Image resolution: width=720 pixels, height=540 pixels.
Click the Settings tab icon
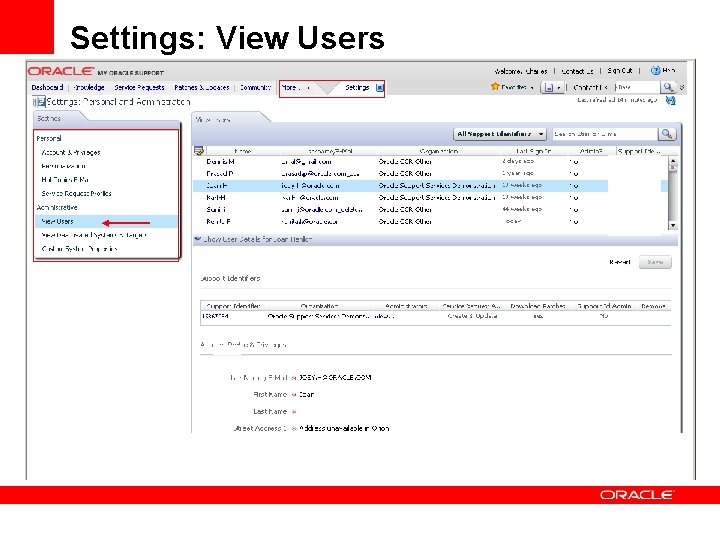[x=380, y=87]
